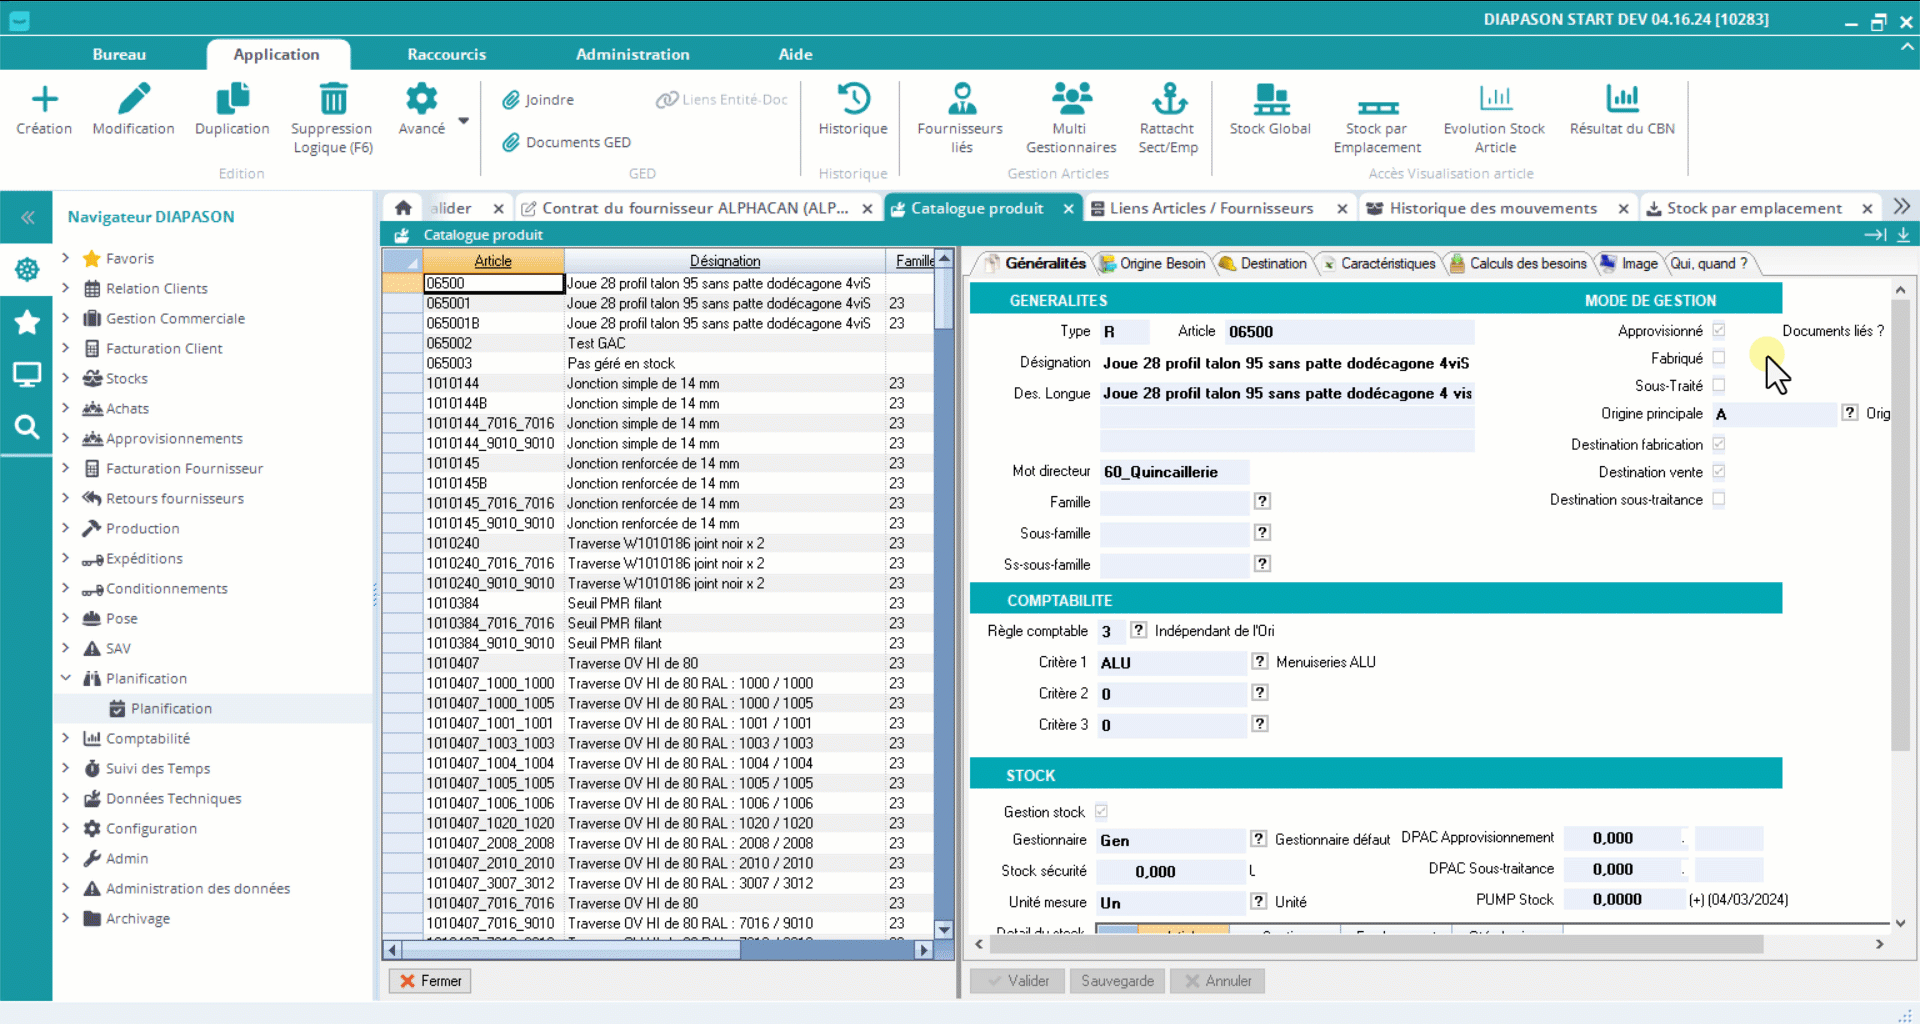Open Stock Global view

(1270, 99)
